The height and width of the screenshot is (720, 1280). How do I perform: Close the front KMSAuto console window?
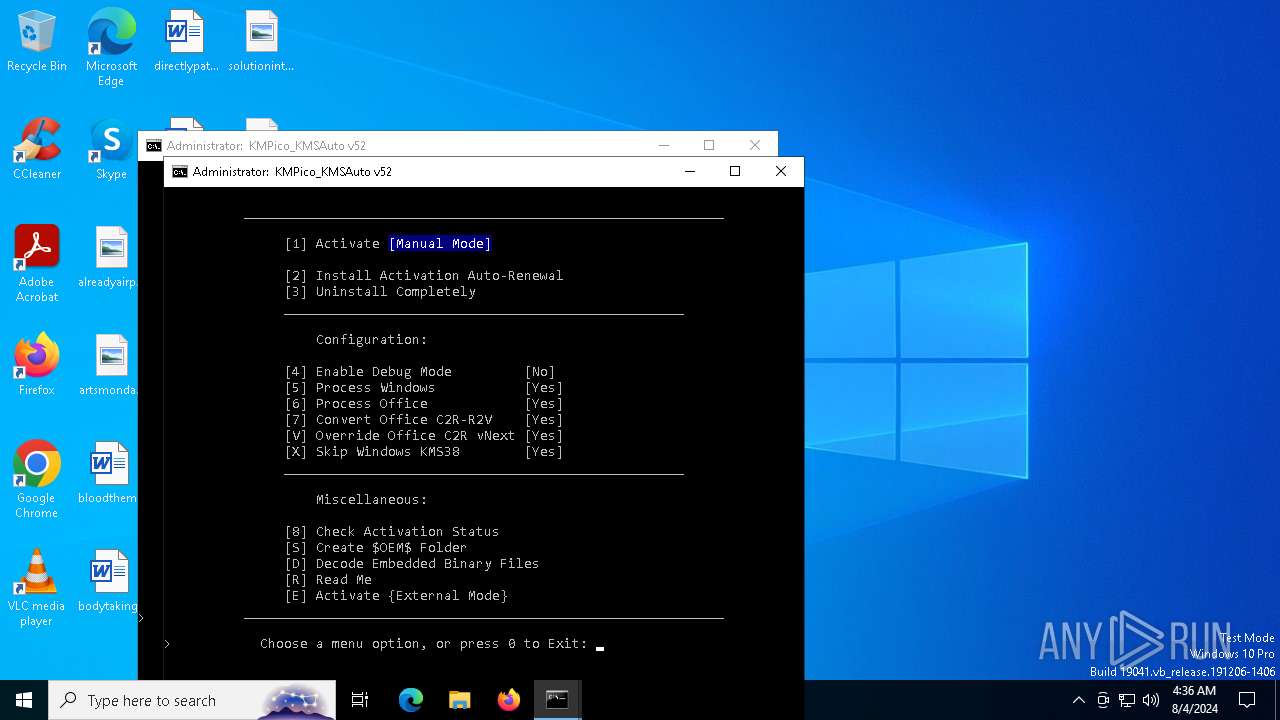click(781, 172)
